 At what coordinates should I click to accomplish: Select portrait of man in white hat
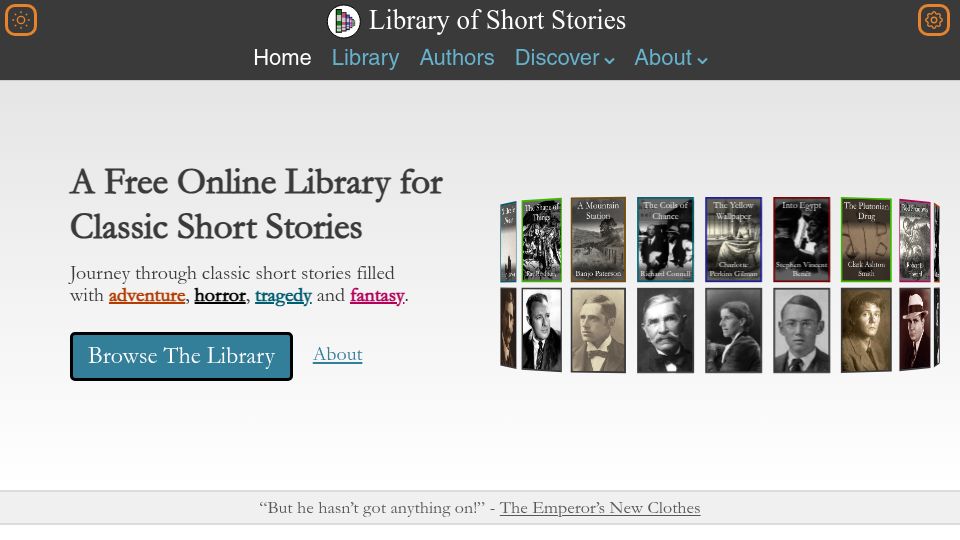click(915, 330)
